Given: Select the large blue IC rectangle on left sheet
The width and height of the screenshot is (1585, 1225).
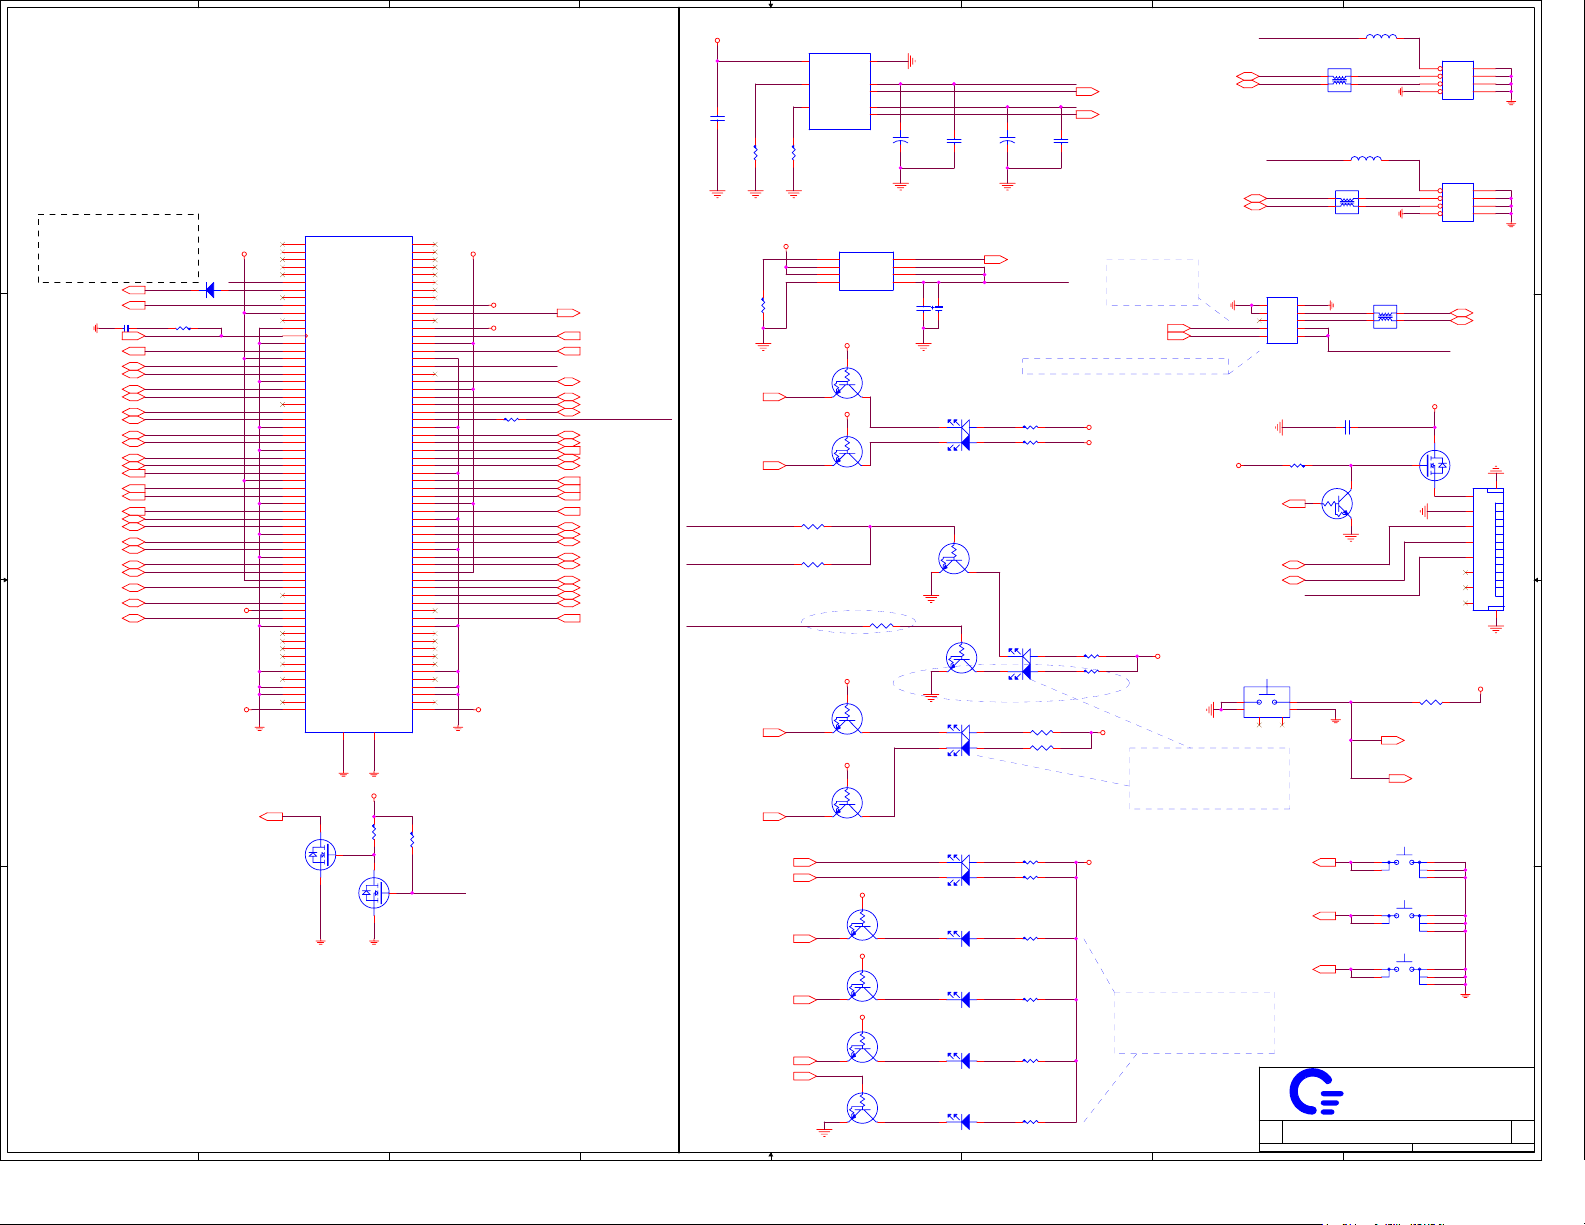Looking at the screenshot, I should [x=359, y=484].
